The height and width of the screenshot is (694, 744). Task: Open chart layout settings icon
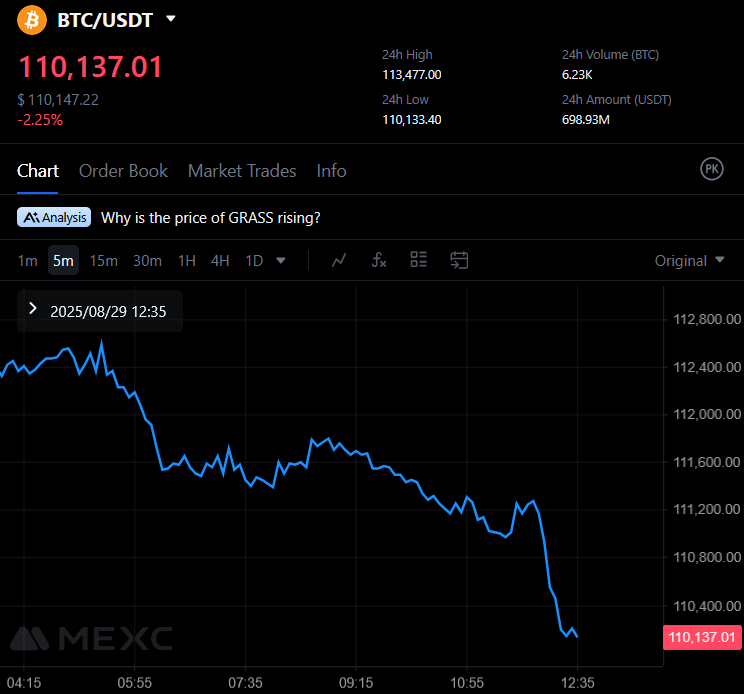tap(419, 260)
